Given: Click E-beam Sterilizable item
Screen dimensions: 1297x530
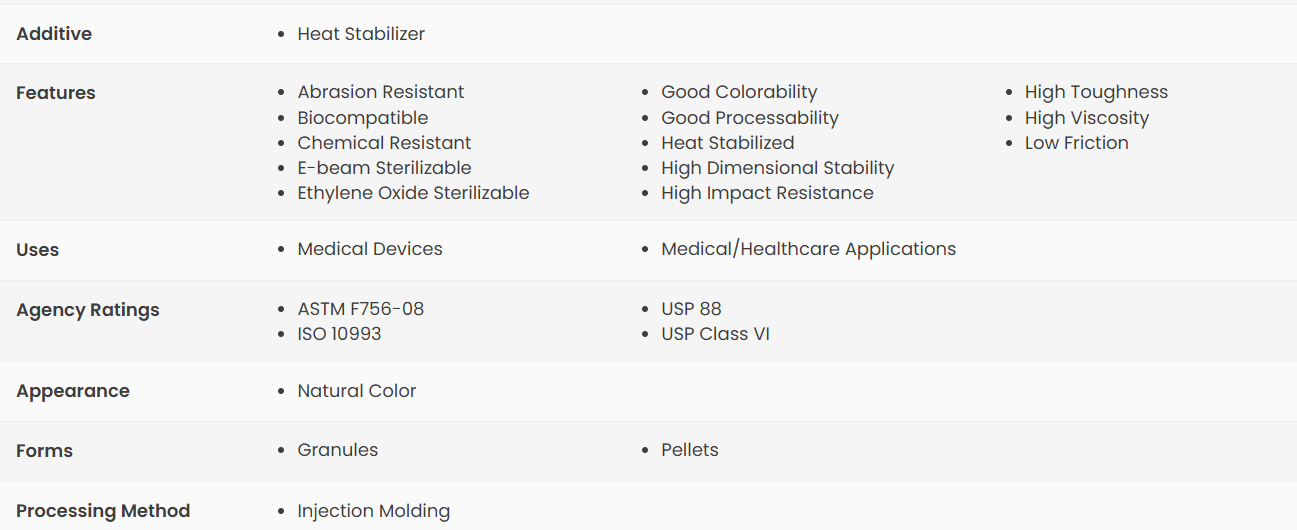Looking at the screenshot, I should [384, 168].
